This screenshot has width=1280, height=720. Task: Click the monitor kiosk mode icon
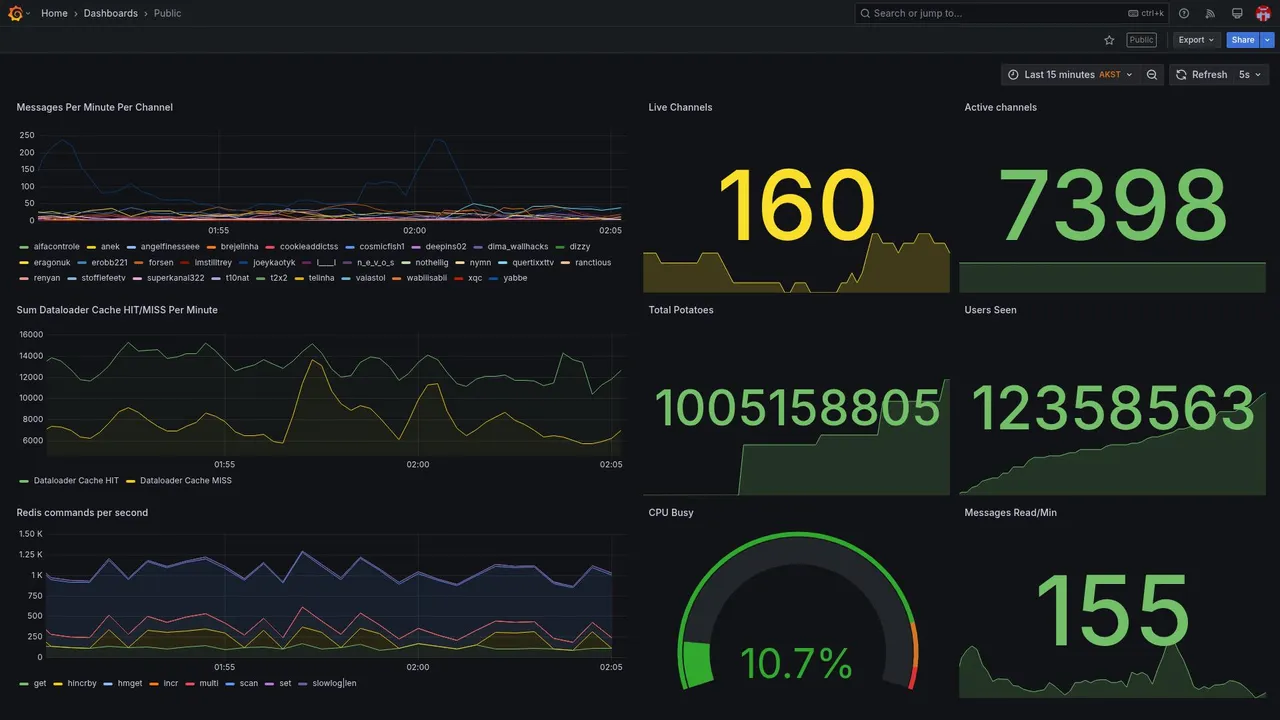tap(1237, 13)
